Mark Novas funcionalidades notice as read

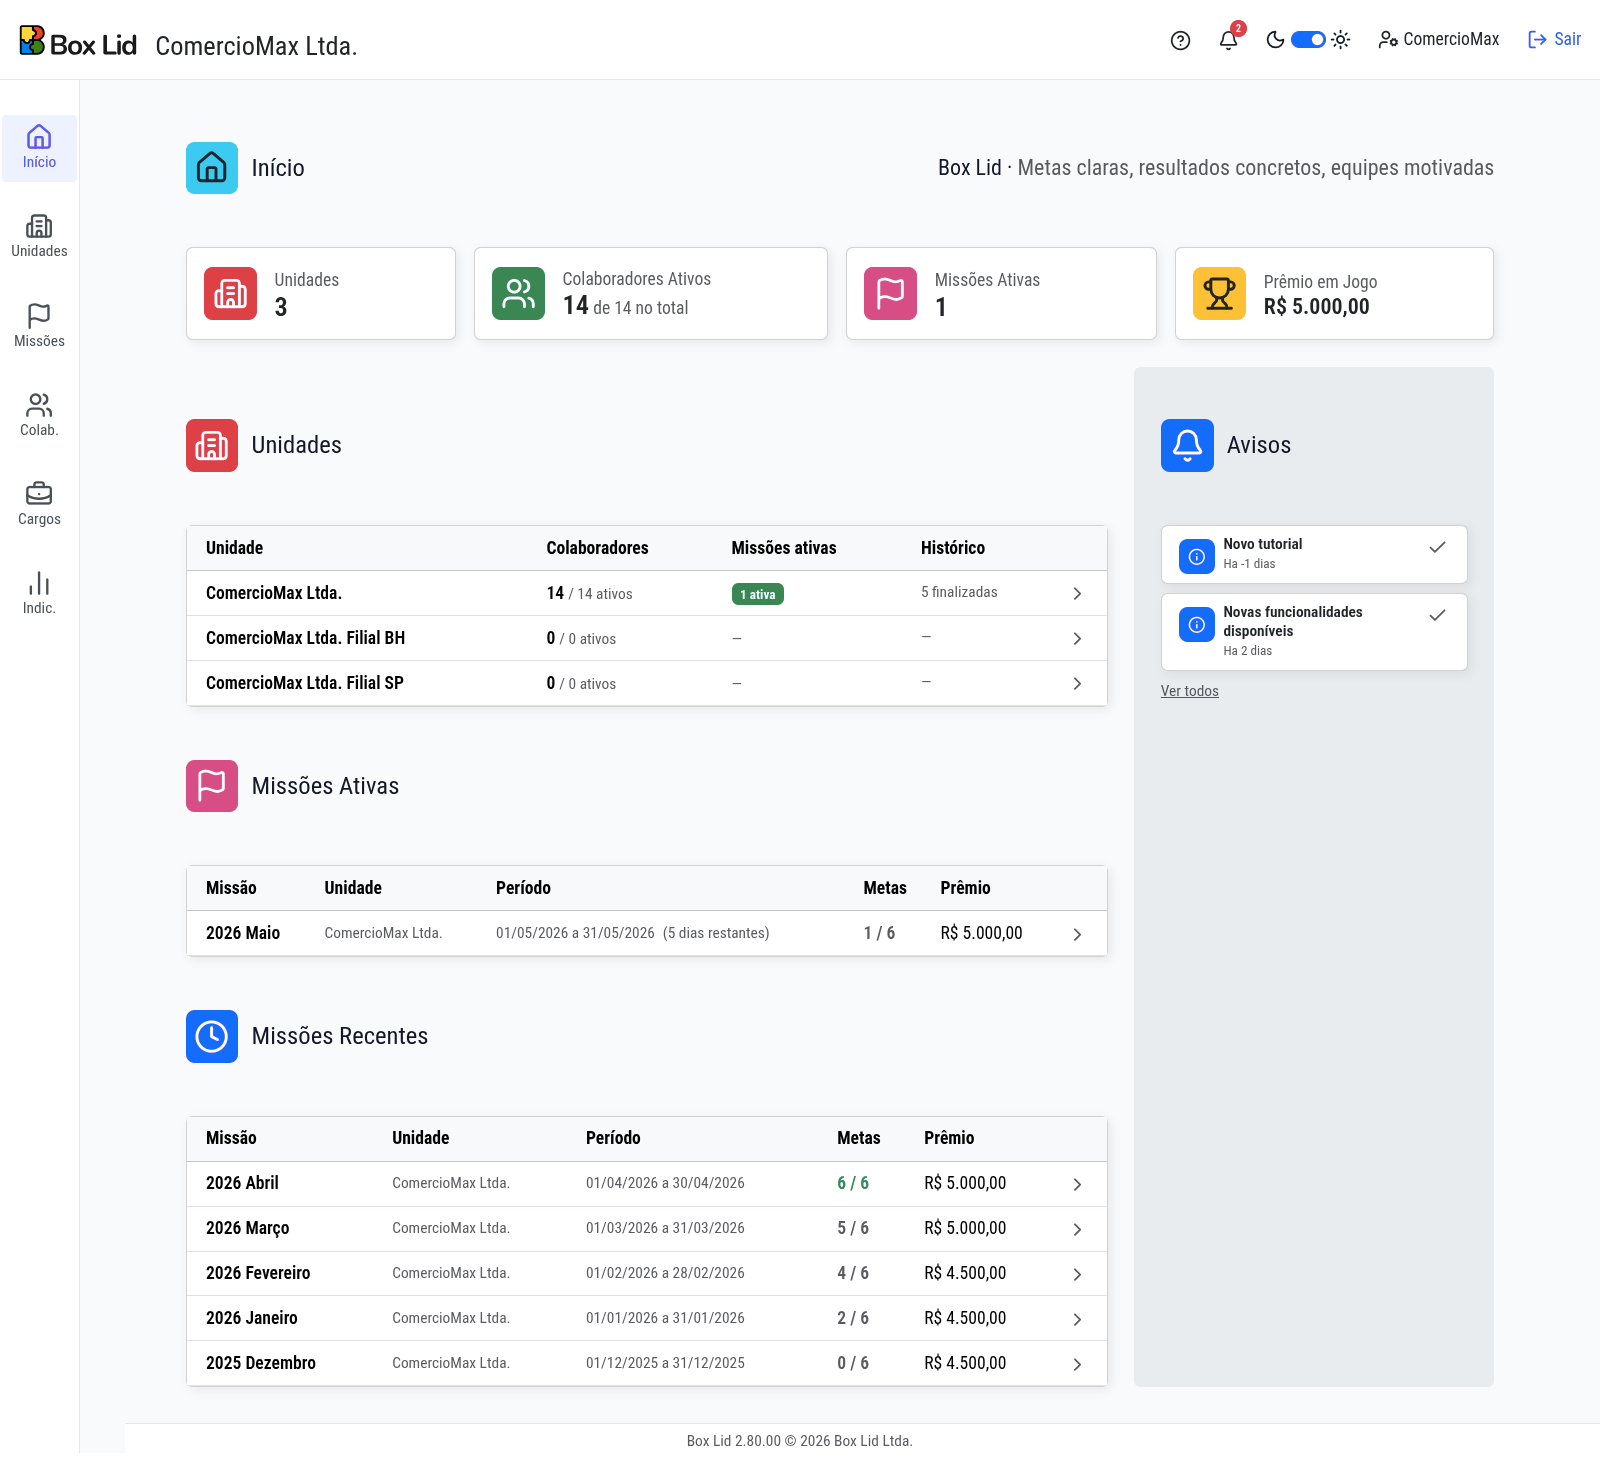tap(1437, 615)
